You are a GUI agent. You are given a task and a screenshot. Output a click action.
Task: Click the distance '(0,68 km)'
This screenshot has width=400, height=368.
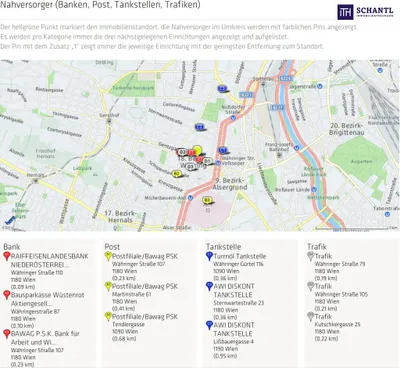click(x=124, y=339)
